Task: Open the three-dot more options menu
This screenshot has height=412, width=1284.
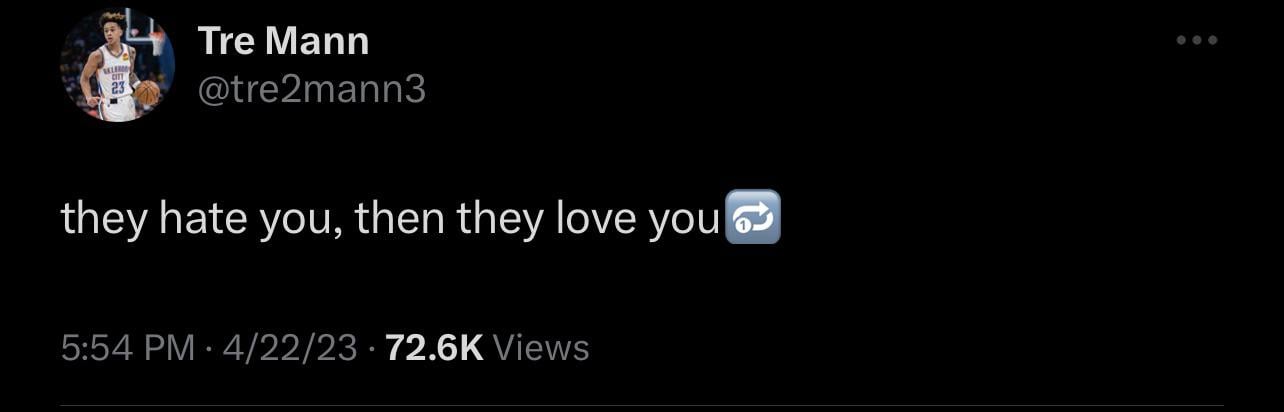Action: pos(1197,41)
